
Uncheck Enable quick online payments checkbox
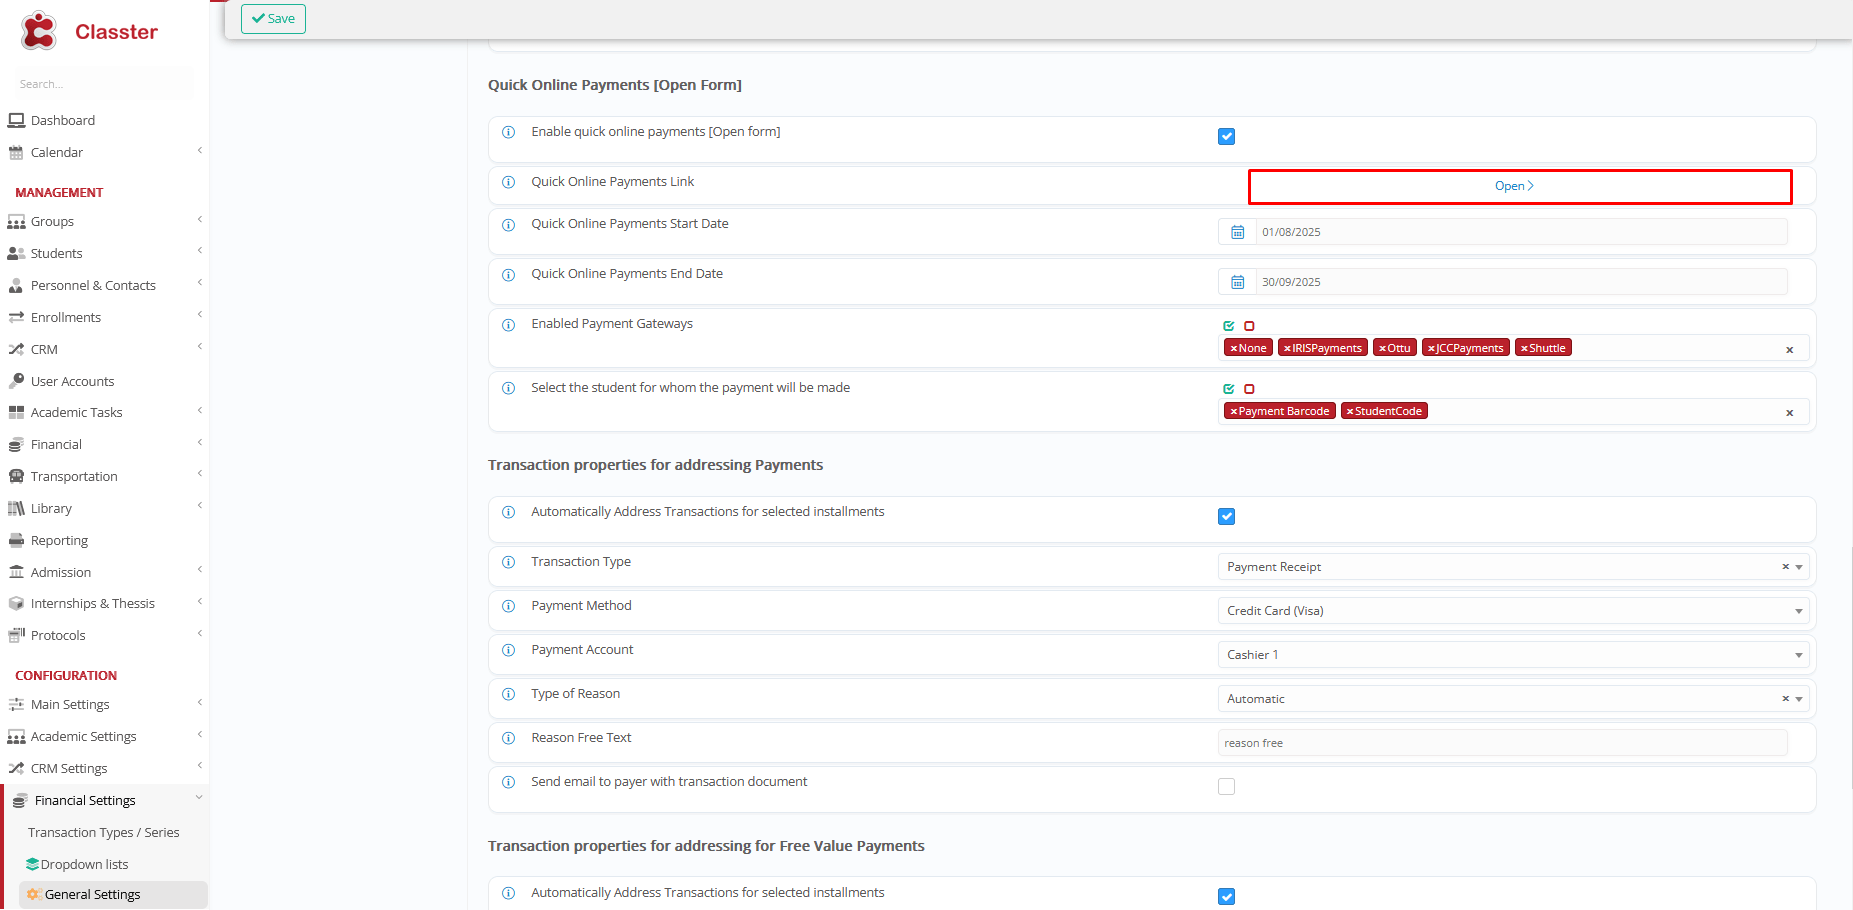click(x=1226, y=137)
